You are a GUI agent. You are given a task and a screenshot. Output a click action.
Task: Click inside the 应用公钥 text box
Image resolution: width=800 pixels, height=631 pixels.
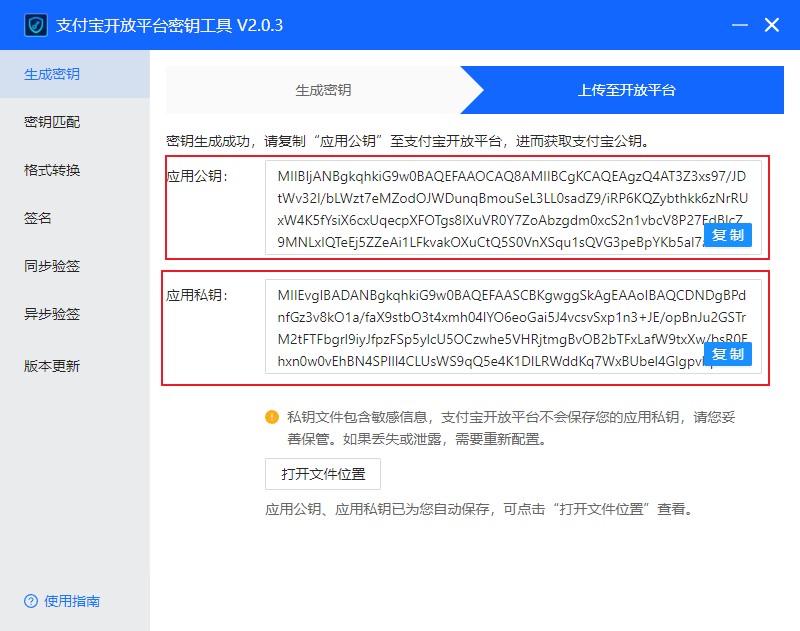coord(513,208)
